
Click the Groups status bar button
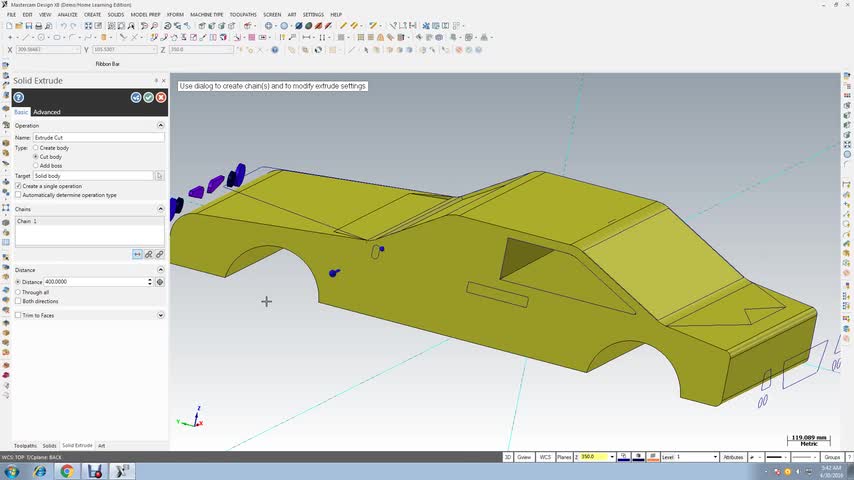click(832, 457)
